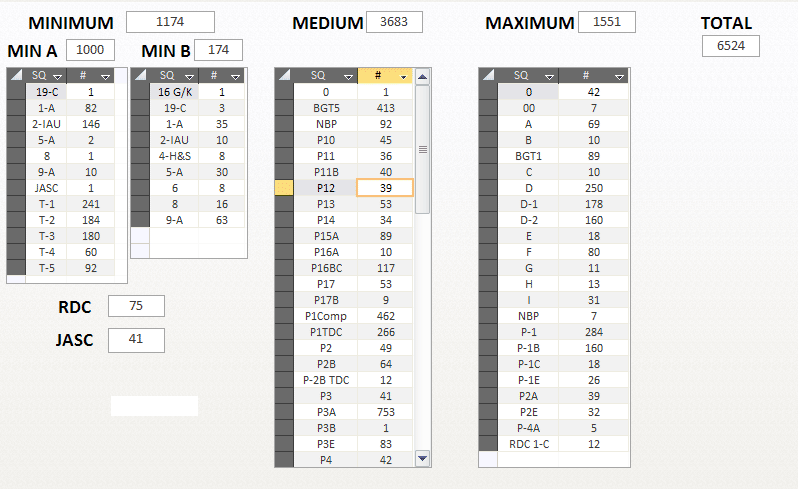The image size is (798, 489).
Task: Open # column filter in MEDIUM table
Action: (x=404, y=77)
